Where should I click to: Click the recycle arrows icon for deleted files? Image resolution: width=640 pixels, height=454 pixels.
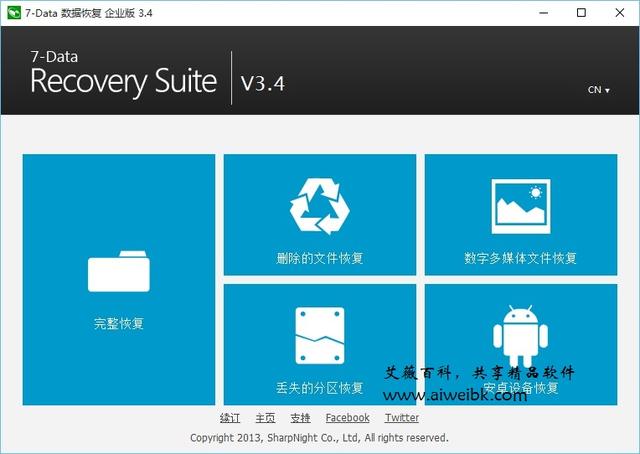pyautogui.click(x=320, y=206)
